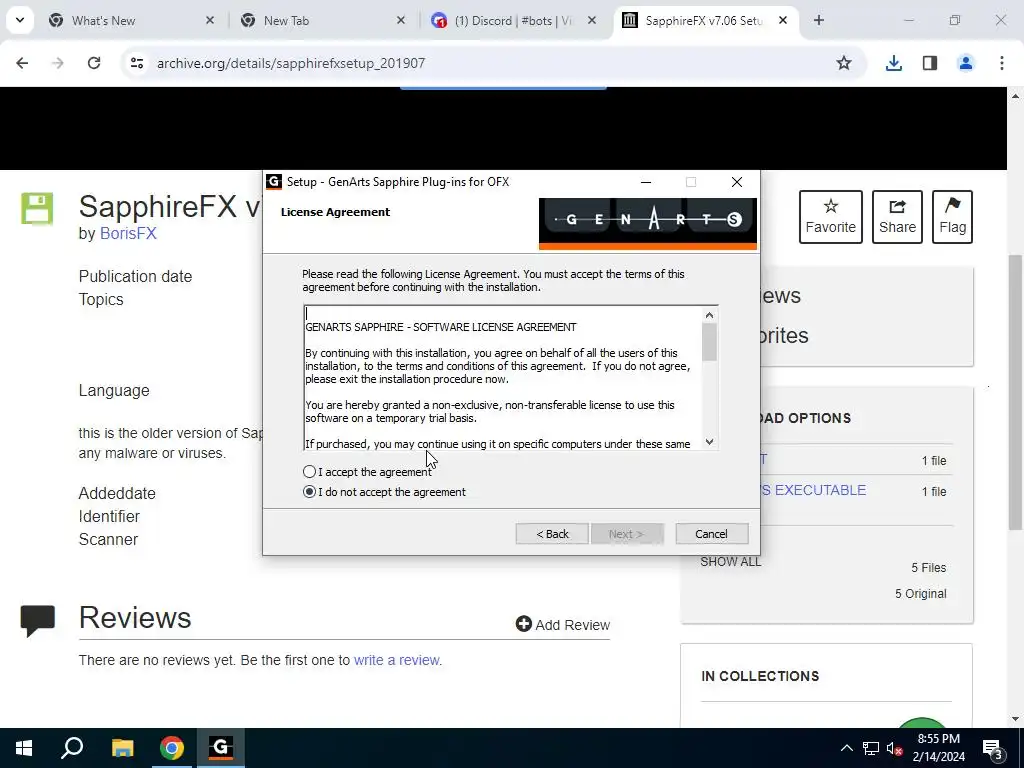Open Chrome profile icon
Screen dimensions: 1024x768
point(966,63)
